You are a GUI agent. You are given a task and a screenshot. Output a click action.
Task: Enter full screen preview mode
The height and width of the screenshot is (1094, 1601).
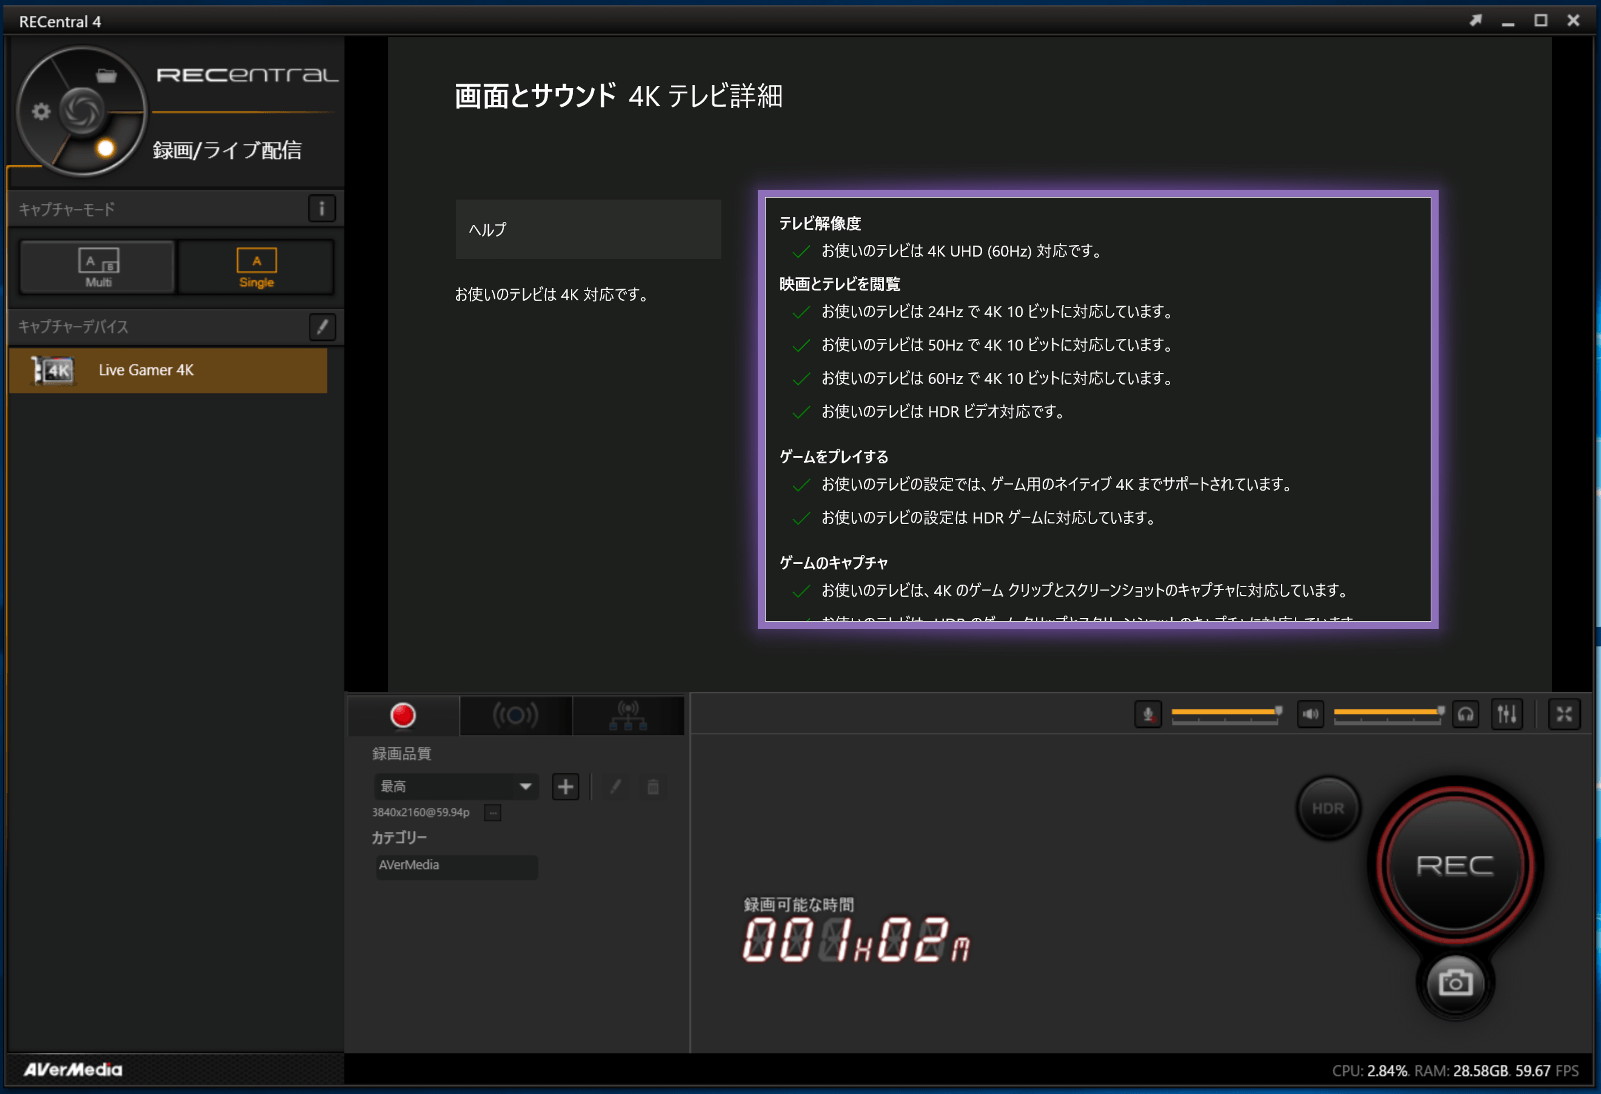tap(1564, 714)
